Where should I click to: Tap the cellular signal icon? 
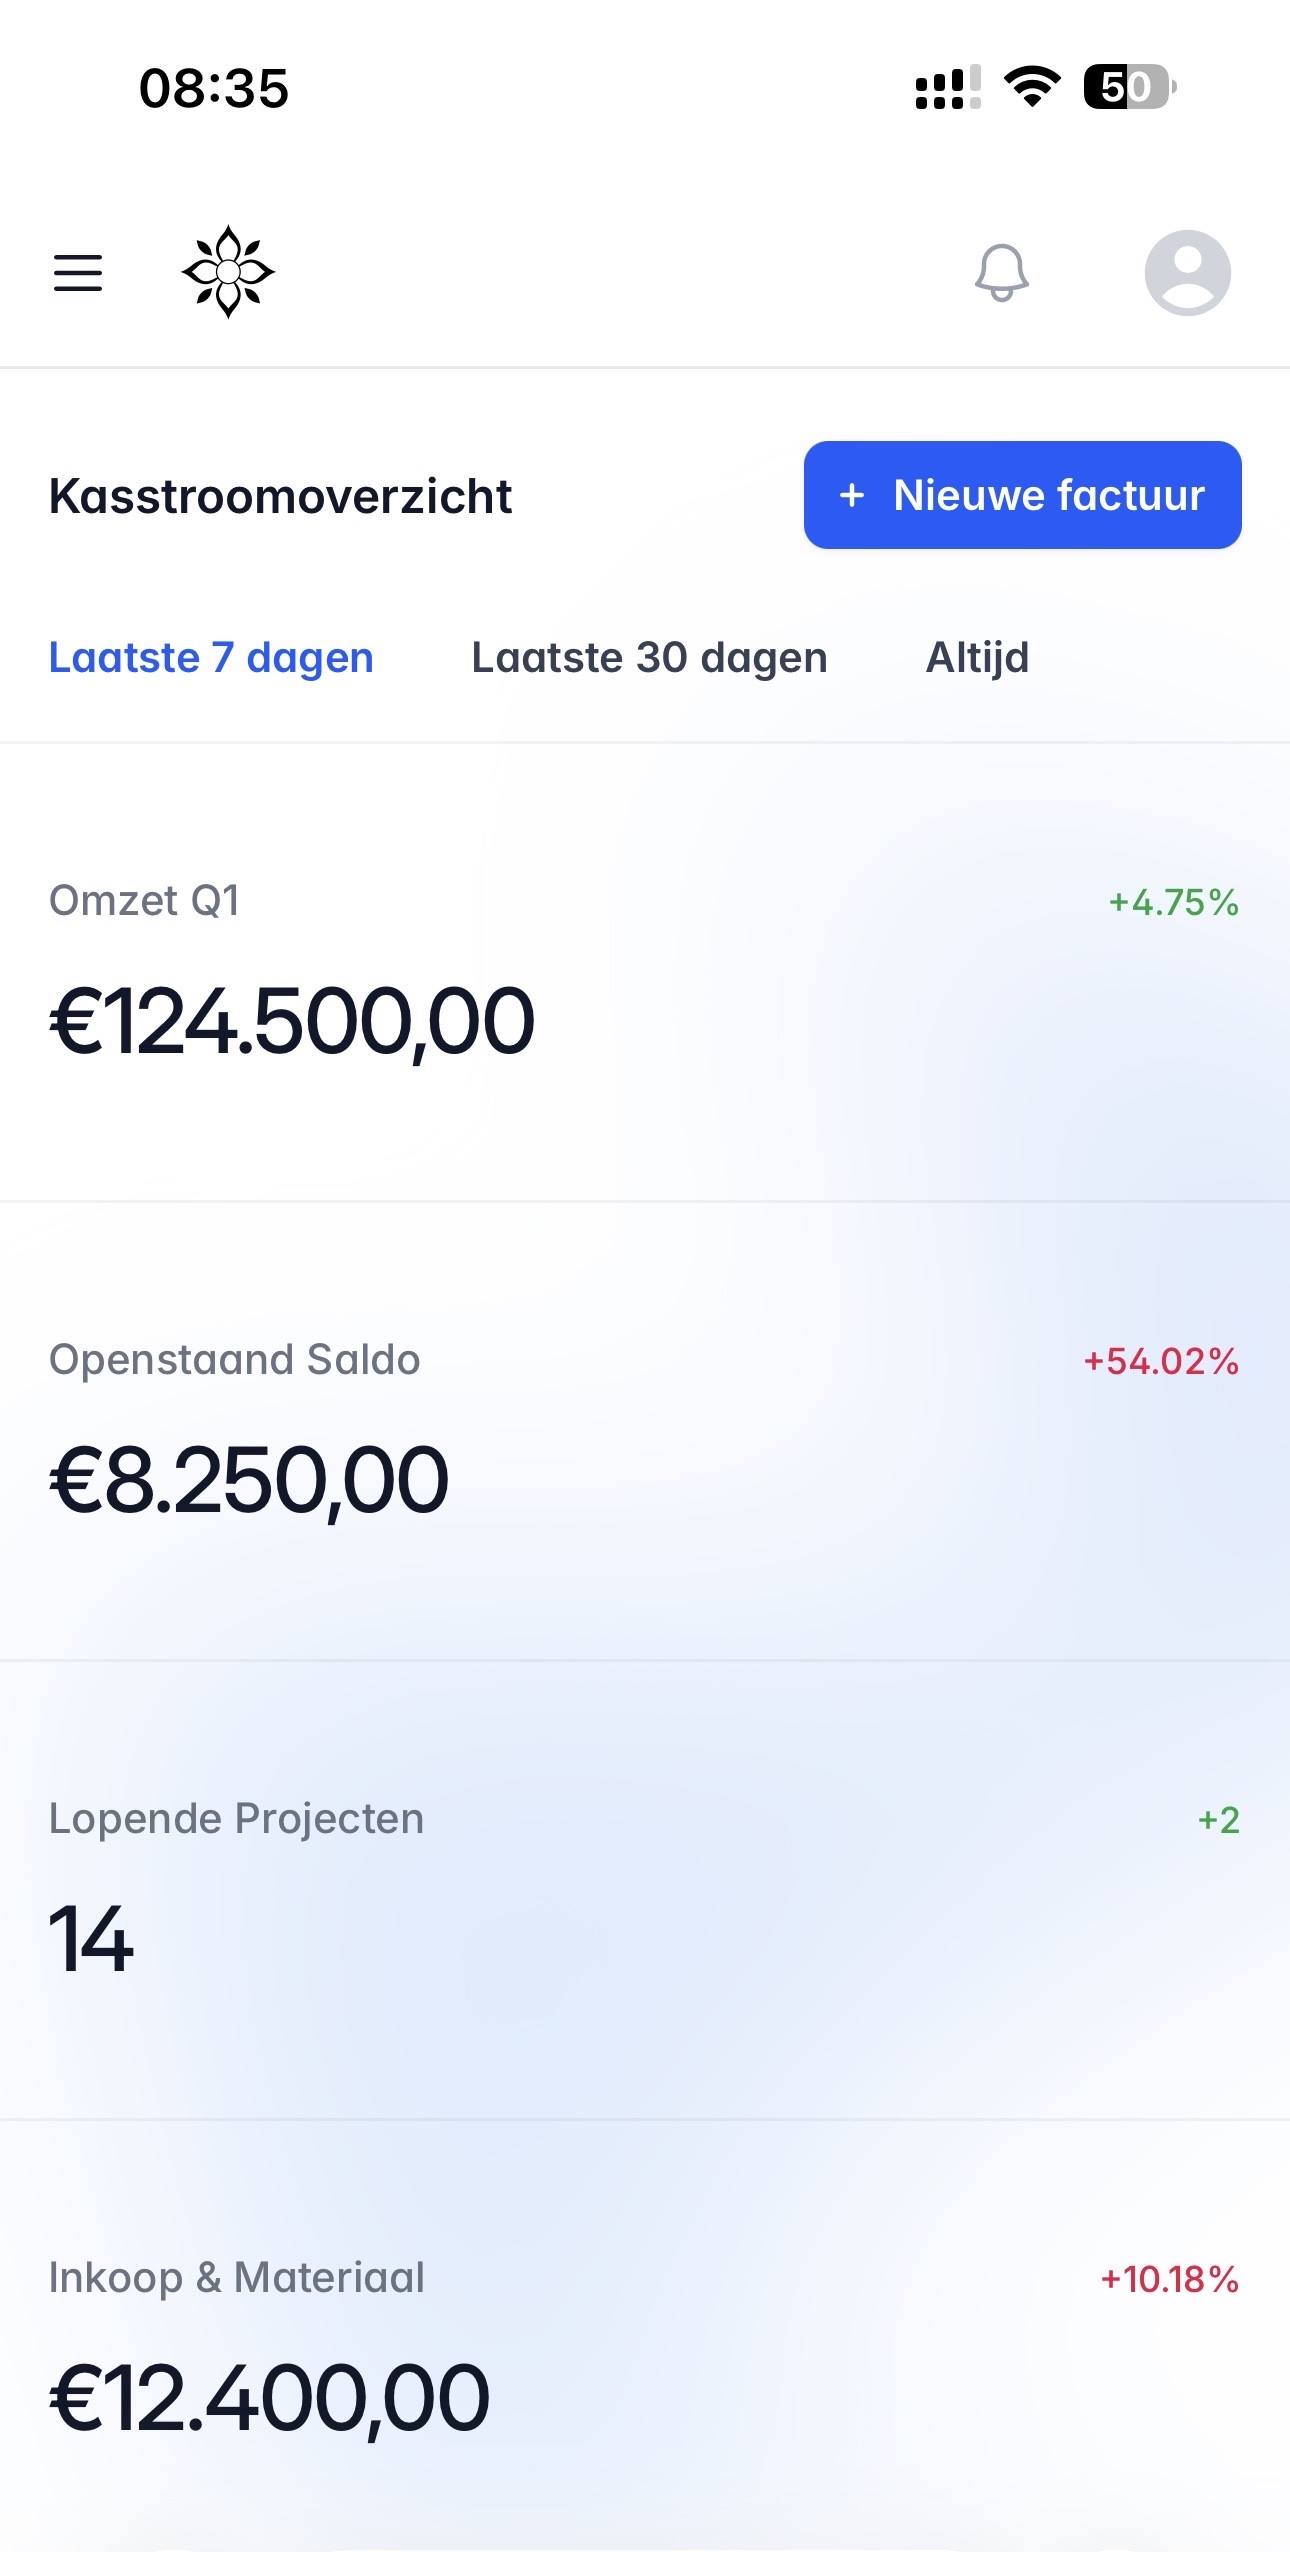pyautogui.click(x=947, y=87)
